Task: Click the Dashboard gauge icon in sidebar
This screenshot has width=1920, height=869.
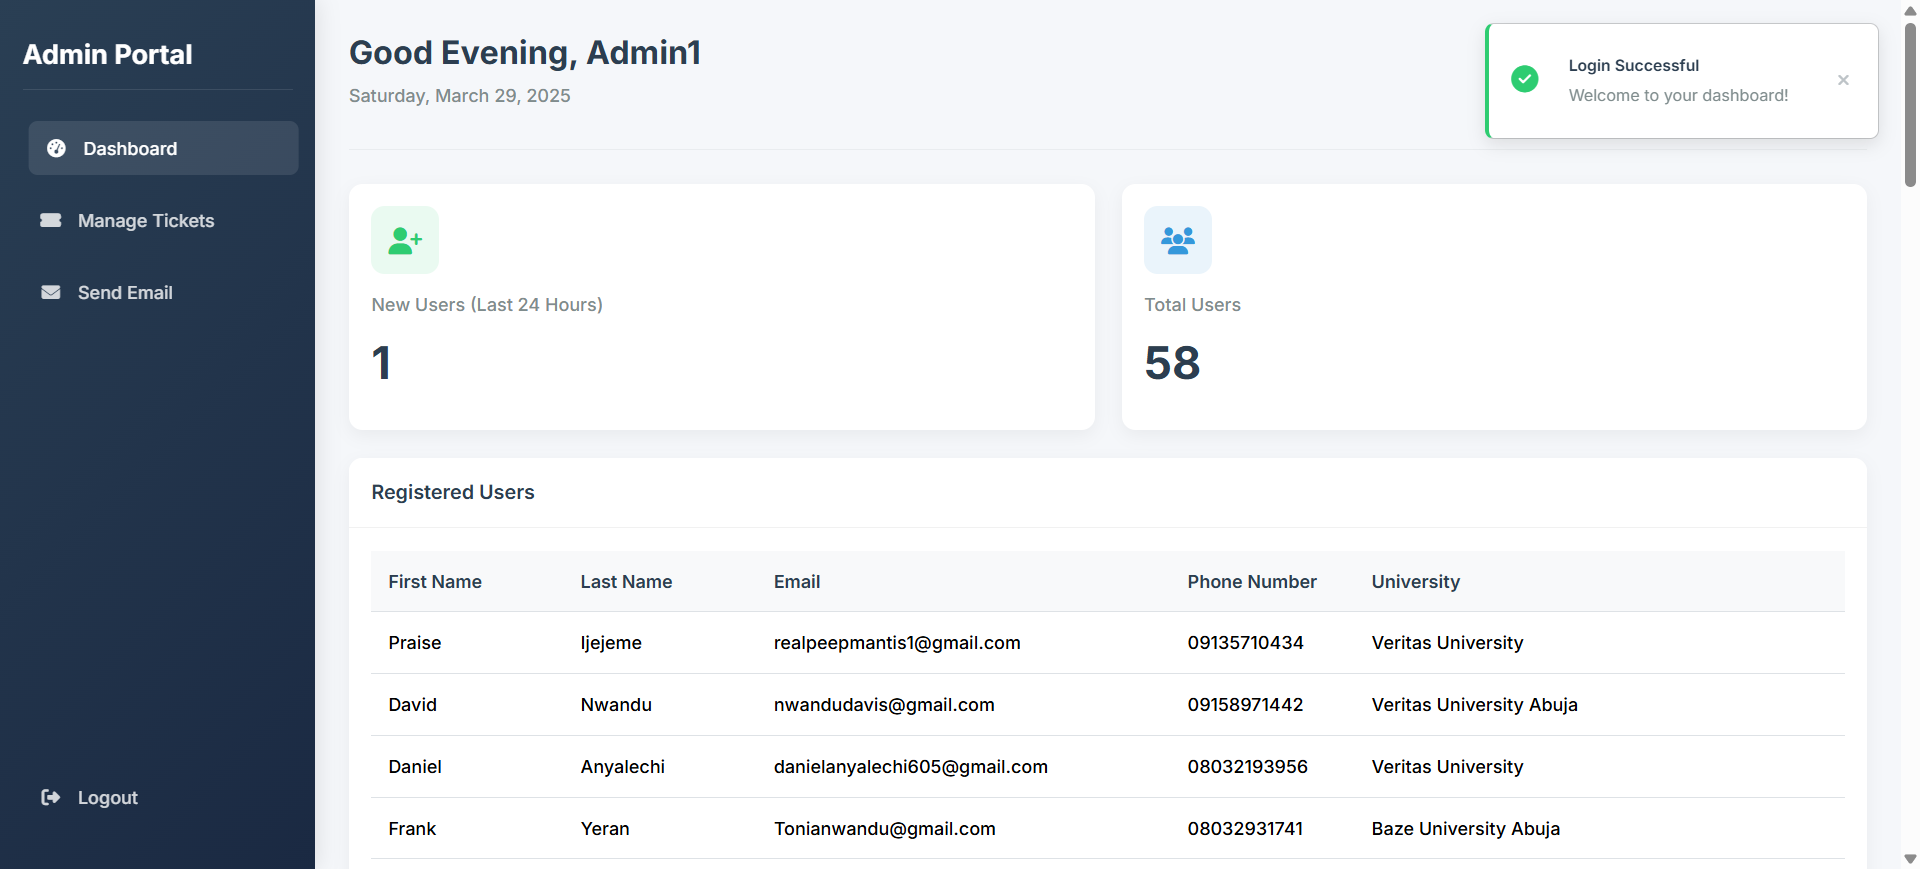Action: (57, 148)
